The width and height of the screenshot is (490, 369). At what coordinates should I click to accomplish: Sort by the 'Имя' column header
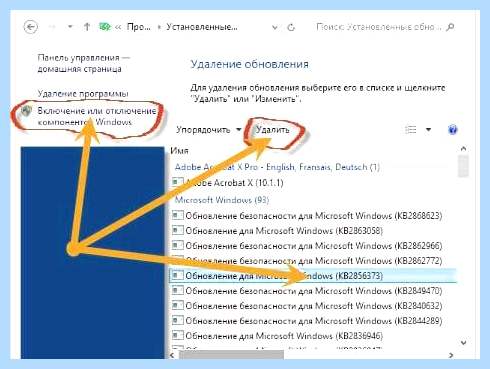coord(179,151)
